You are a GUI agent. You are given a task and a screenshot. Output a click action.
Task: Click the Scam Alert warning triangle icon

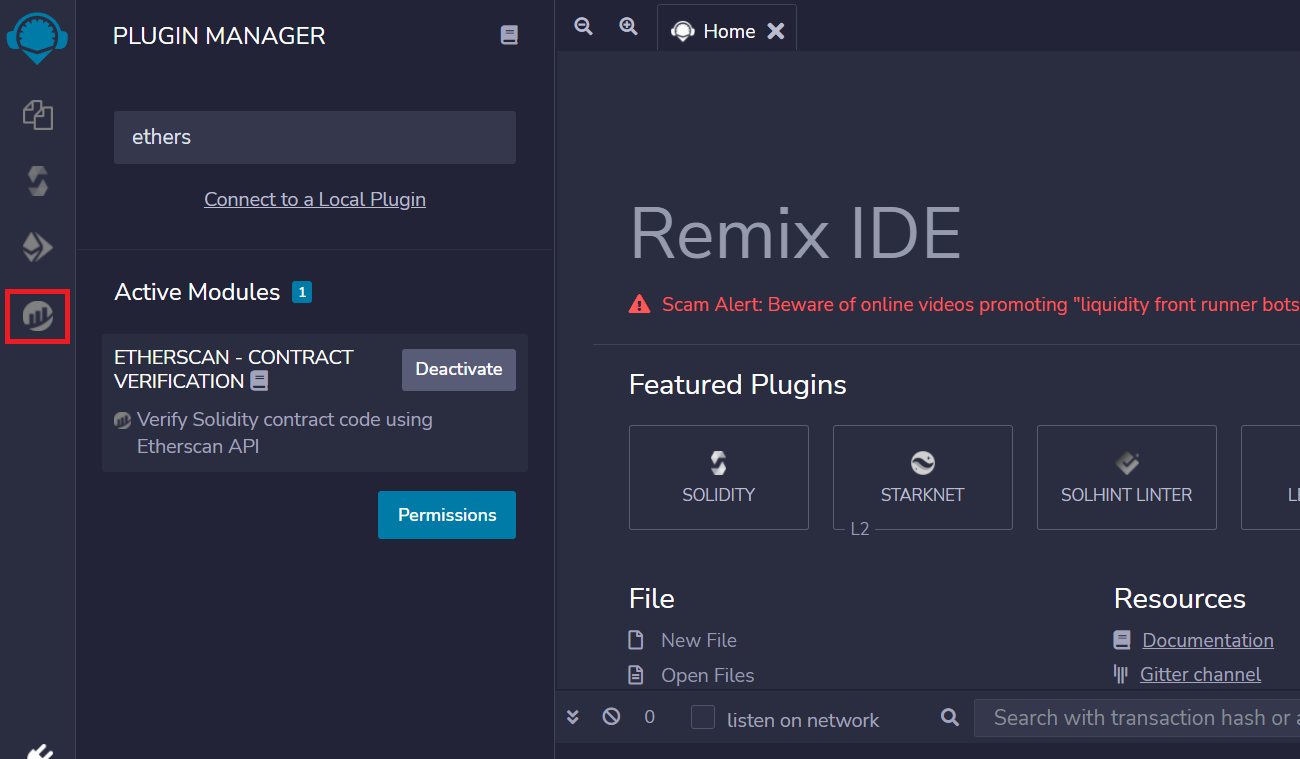click(x=639, y=304)
